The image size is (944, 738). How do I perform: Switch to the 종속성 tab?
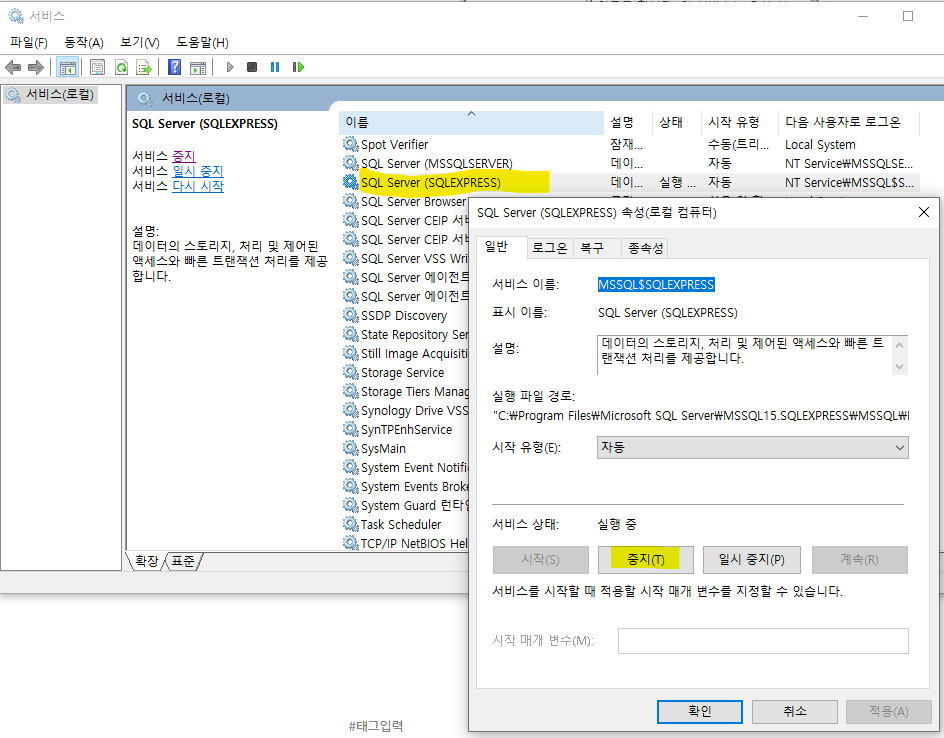[x=645, y=248]
